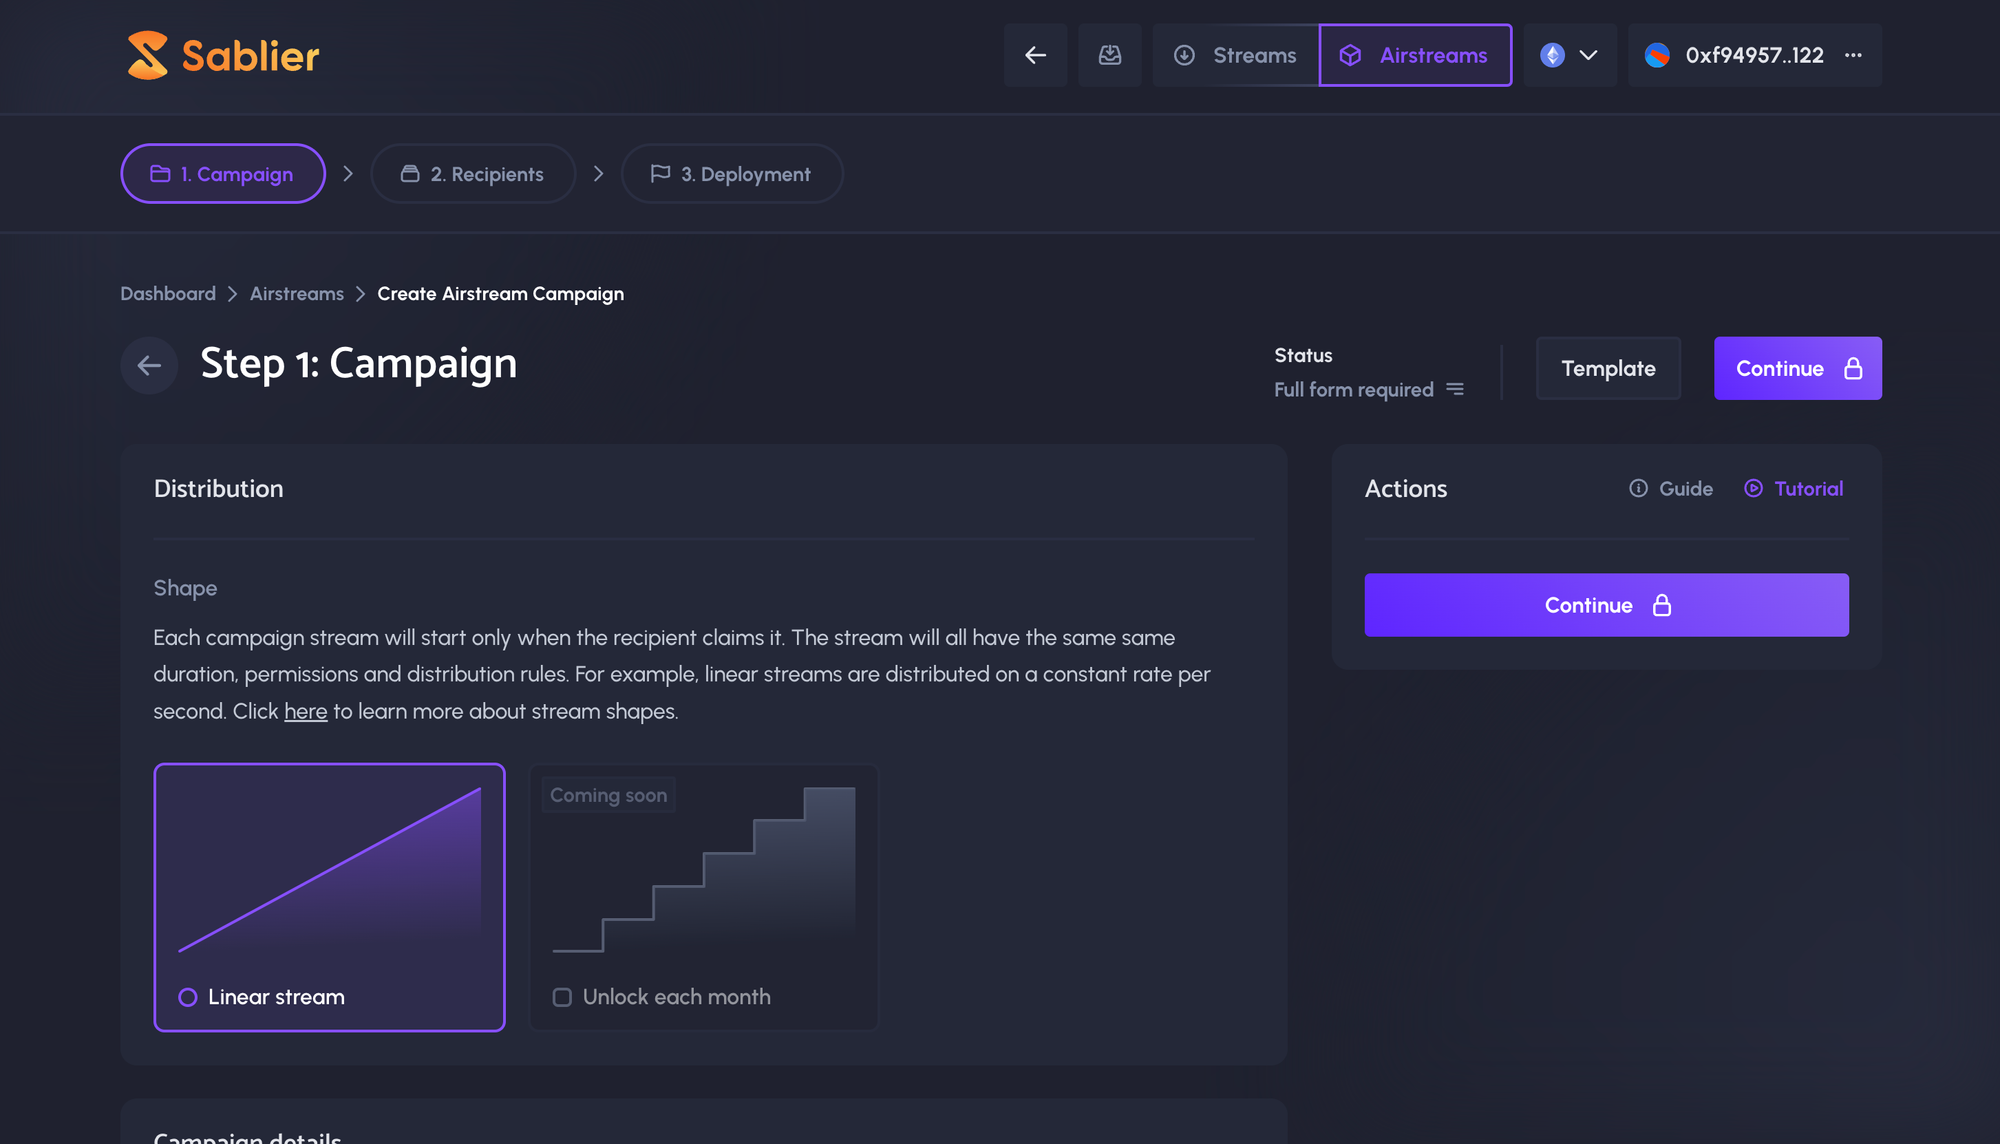Open the three-dot account options

click(1853, 55)
